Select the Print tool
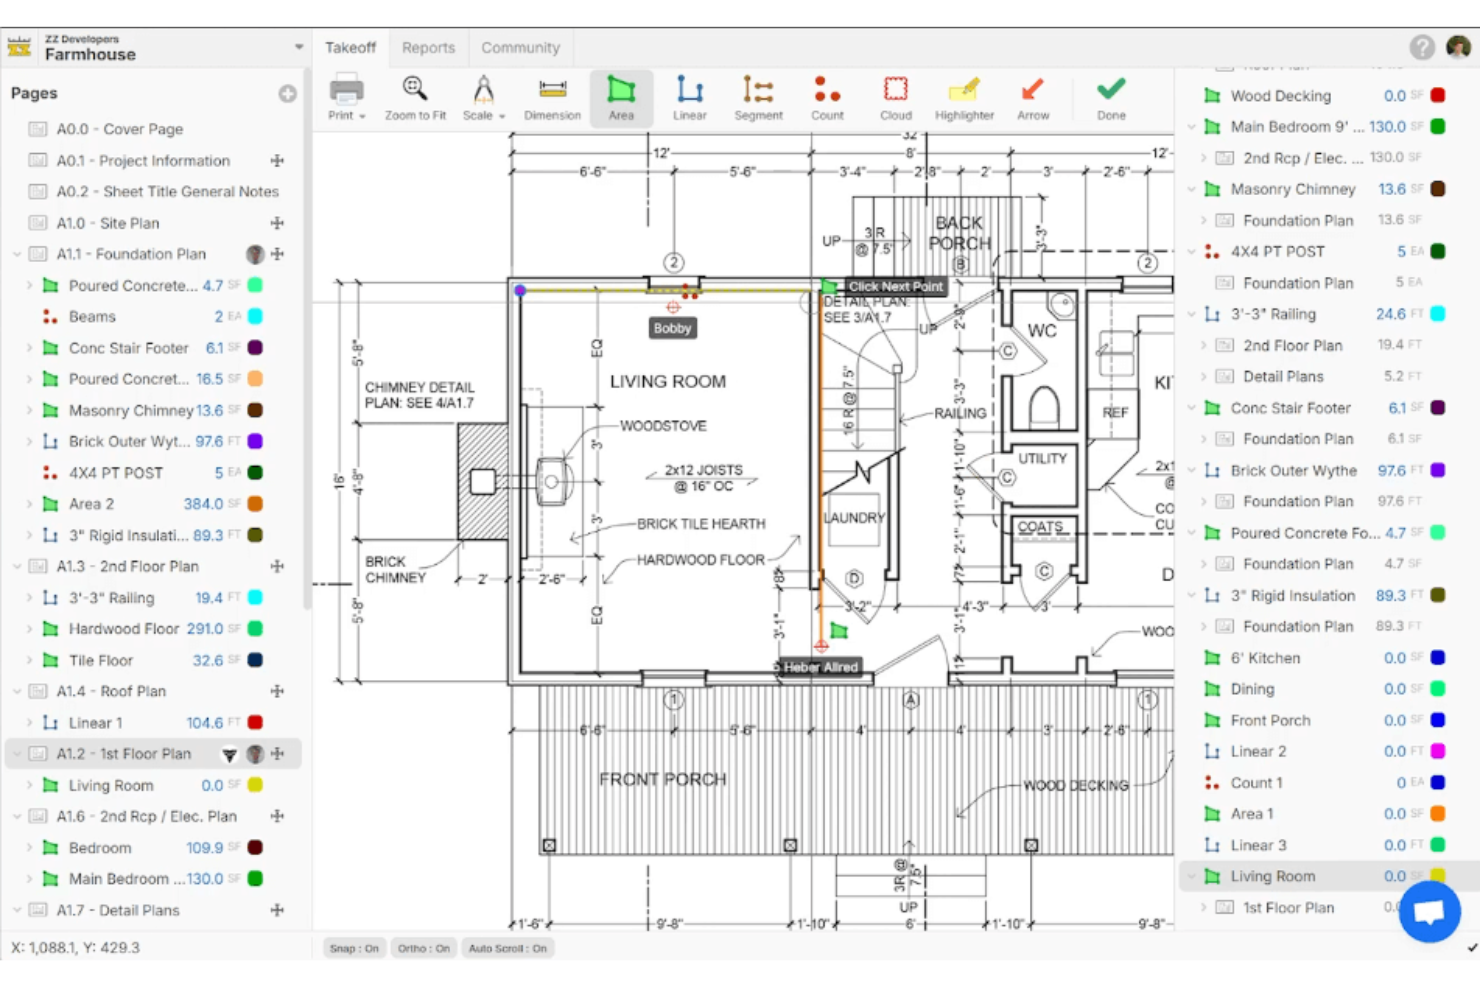 pos(346,97)
